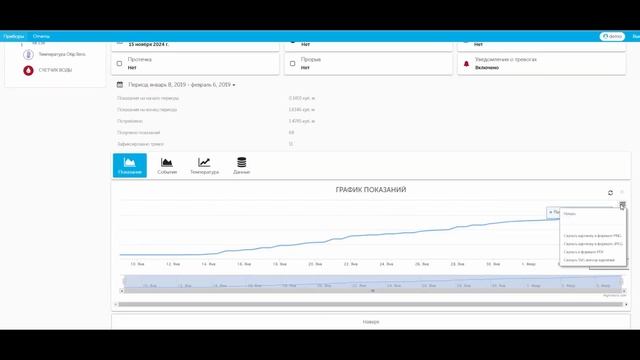
Task: Open the Температура device entry in sidebar
Action: pos(62,54)
